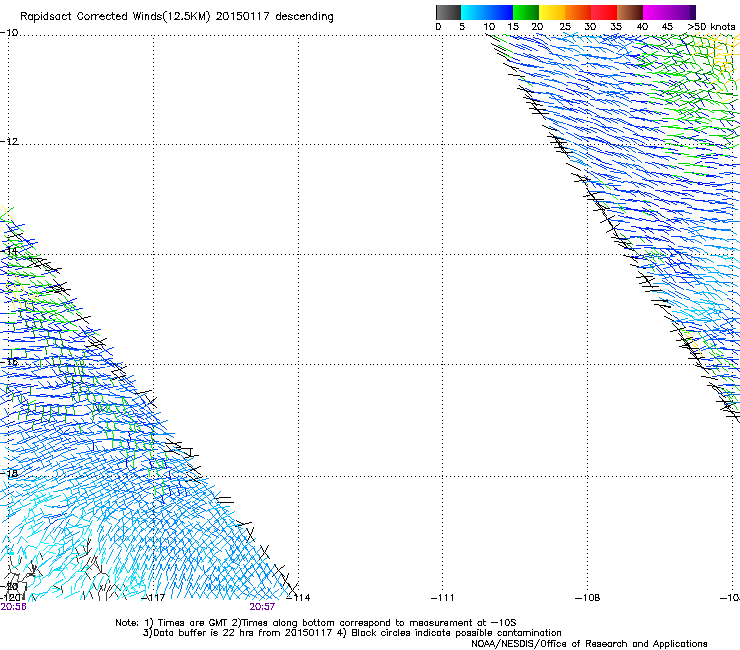Click the gray 0-5 knots legend segment
The height and width of the screenshot is (650, 740).
[448, 12]
